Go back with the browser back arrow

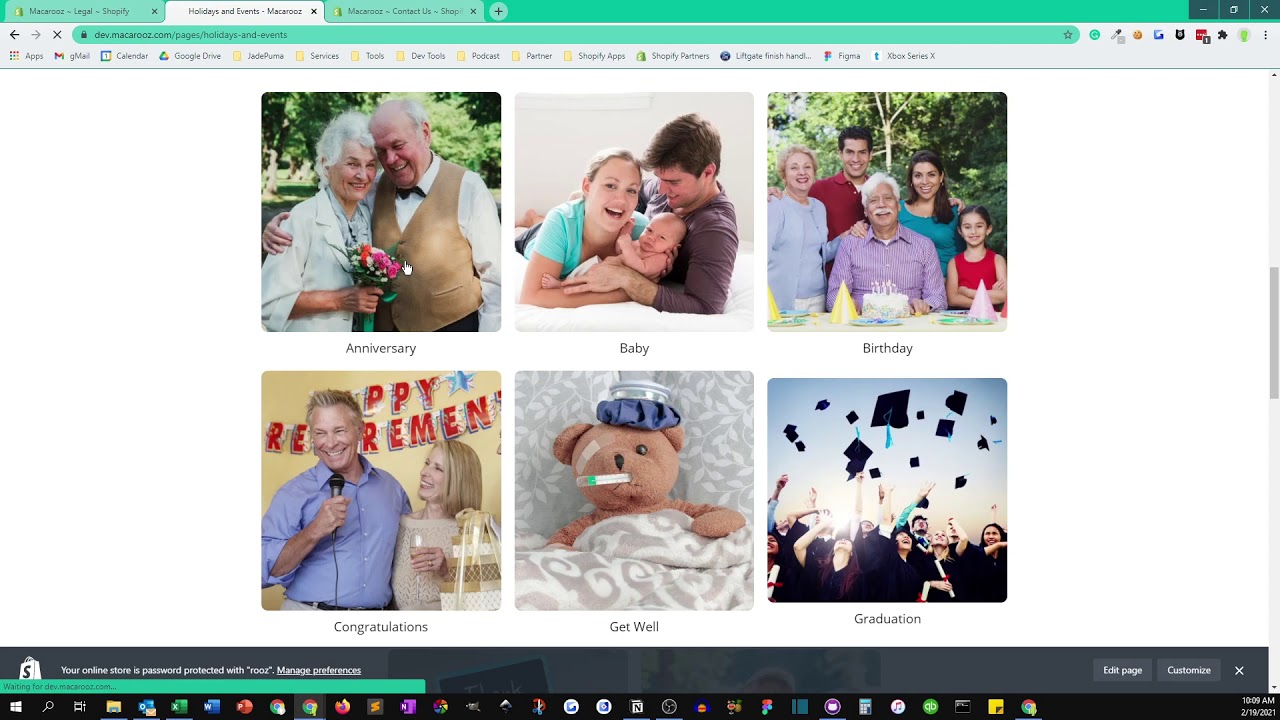pos(14,34)
